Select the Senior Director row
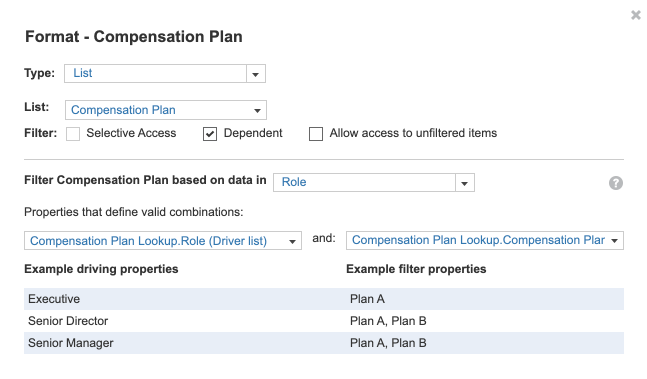647x379 pixels. [x=324, y=321]
